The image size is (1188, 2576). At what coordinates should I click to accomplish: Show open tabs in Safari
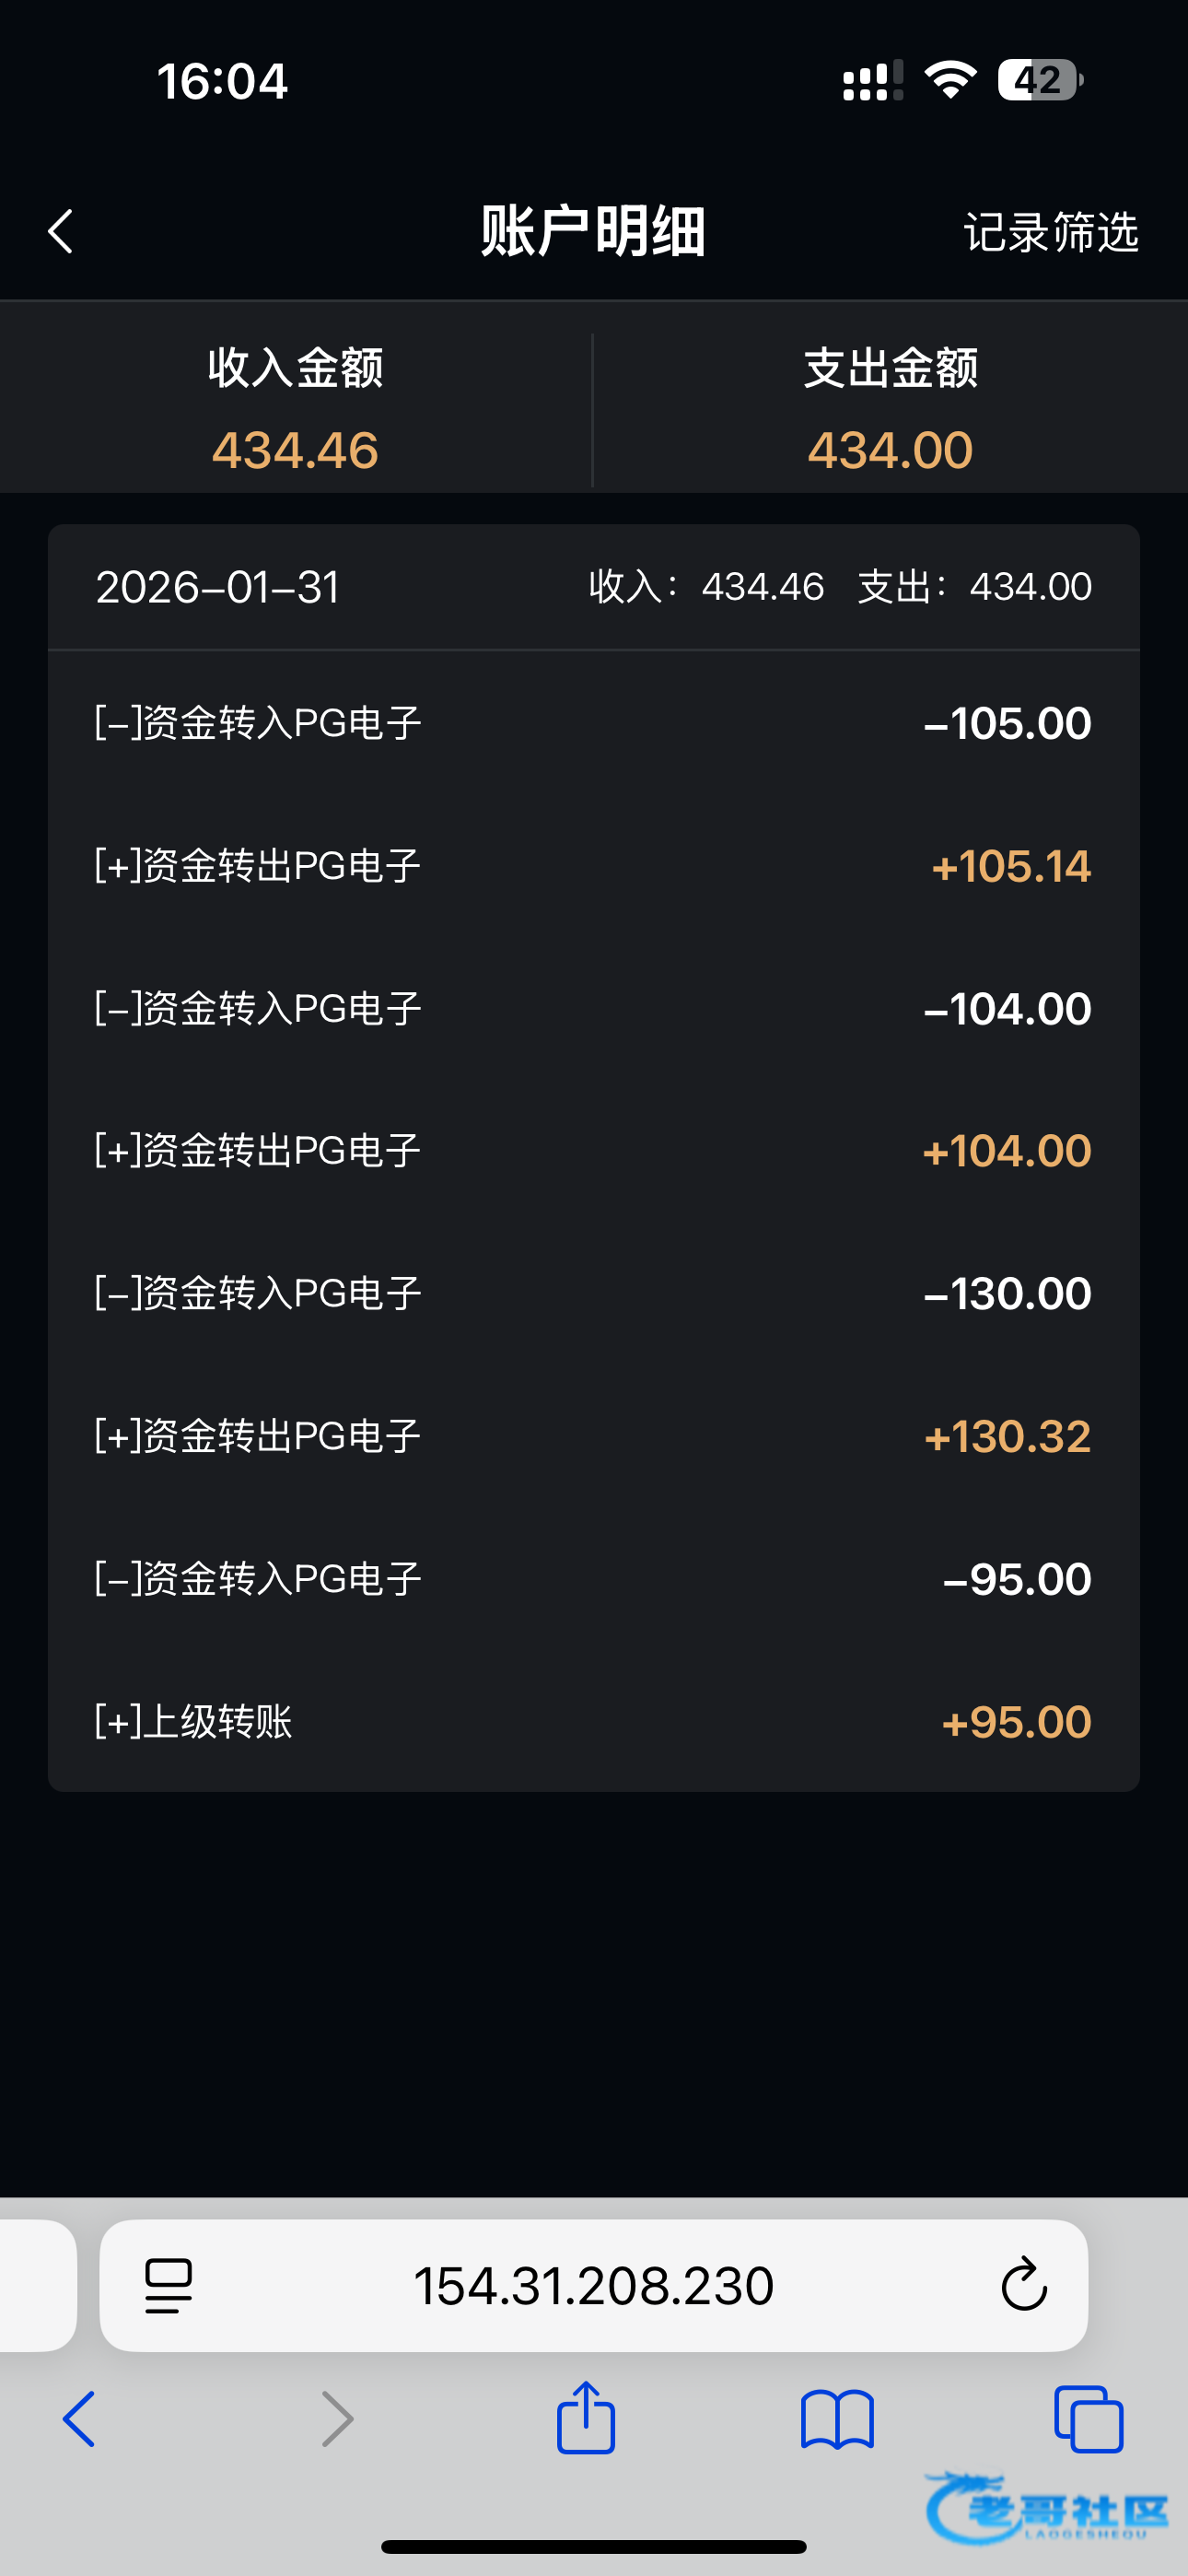1088,2419
